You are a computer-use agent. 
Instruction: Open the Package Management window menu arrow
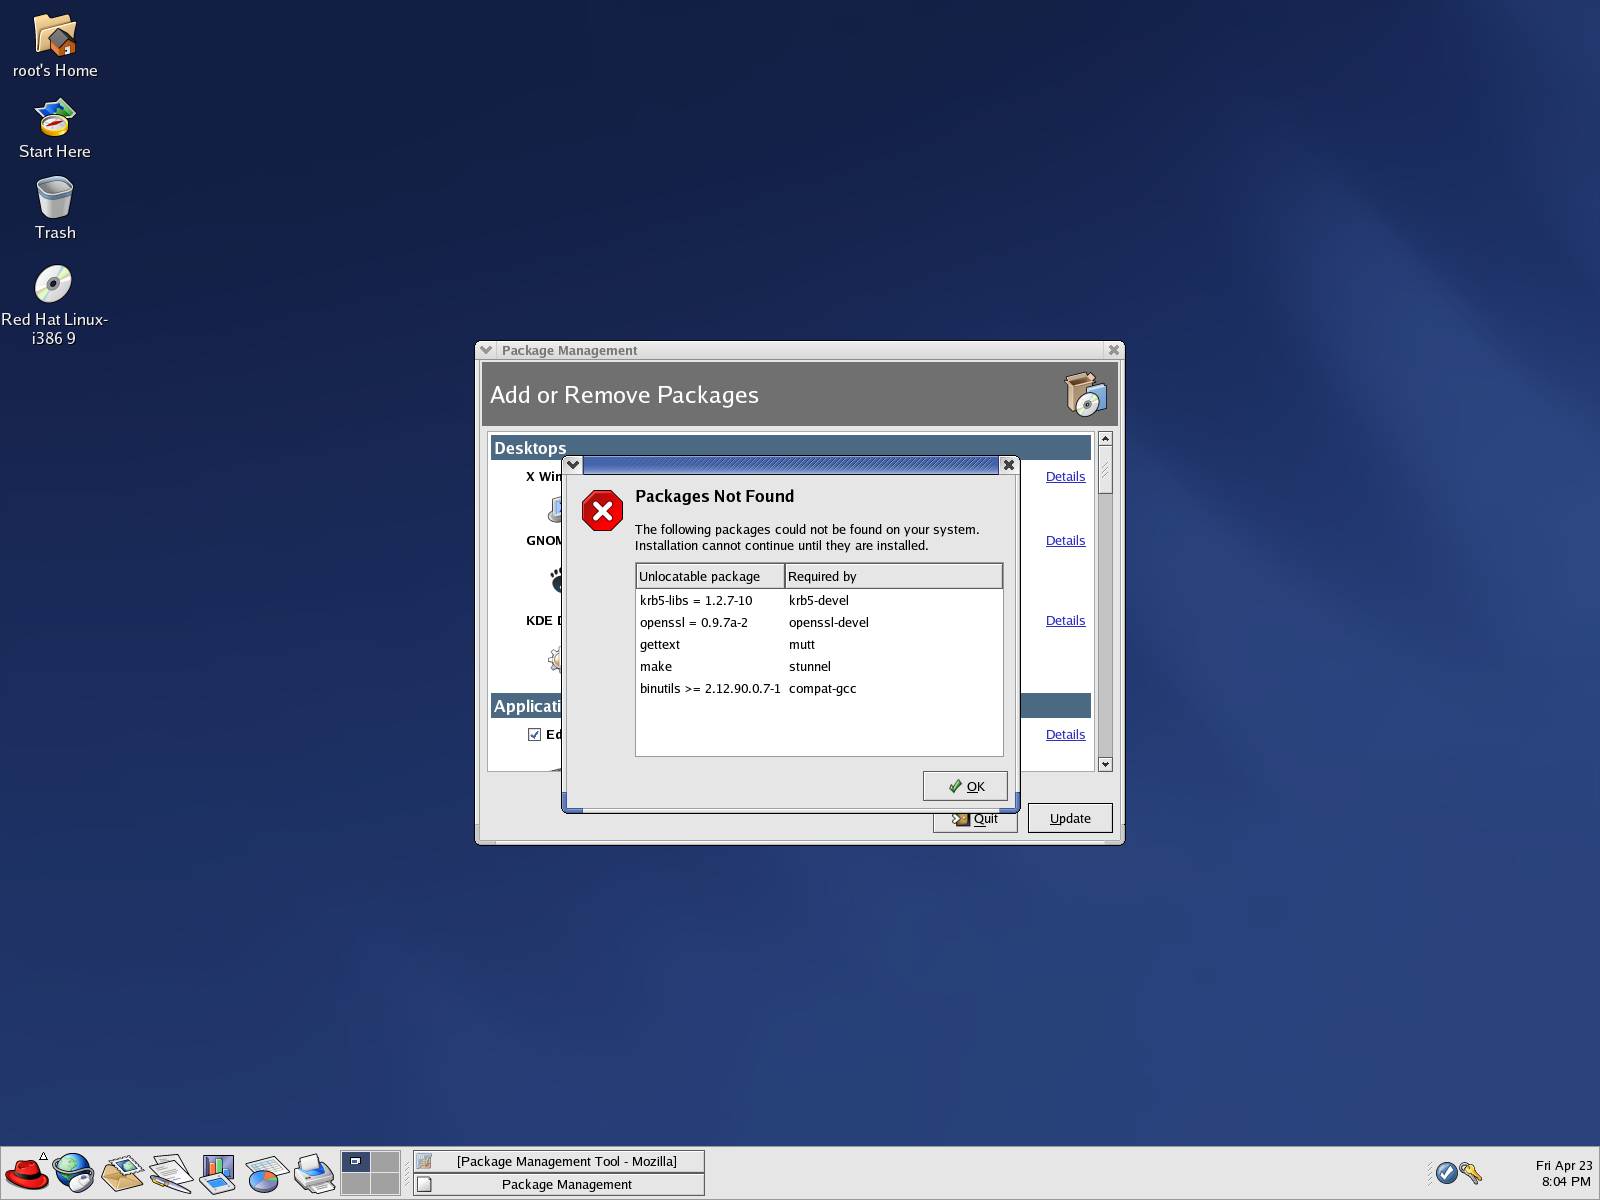486,350
